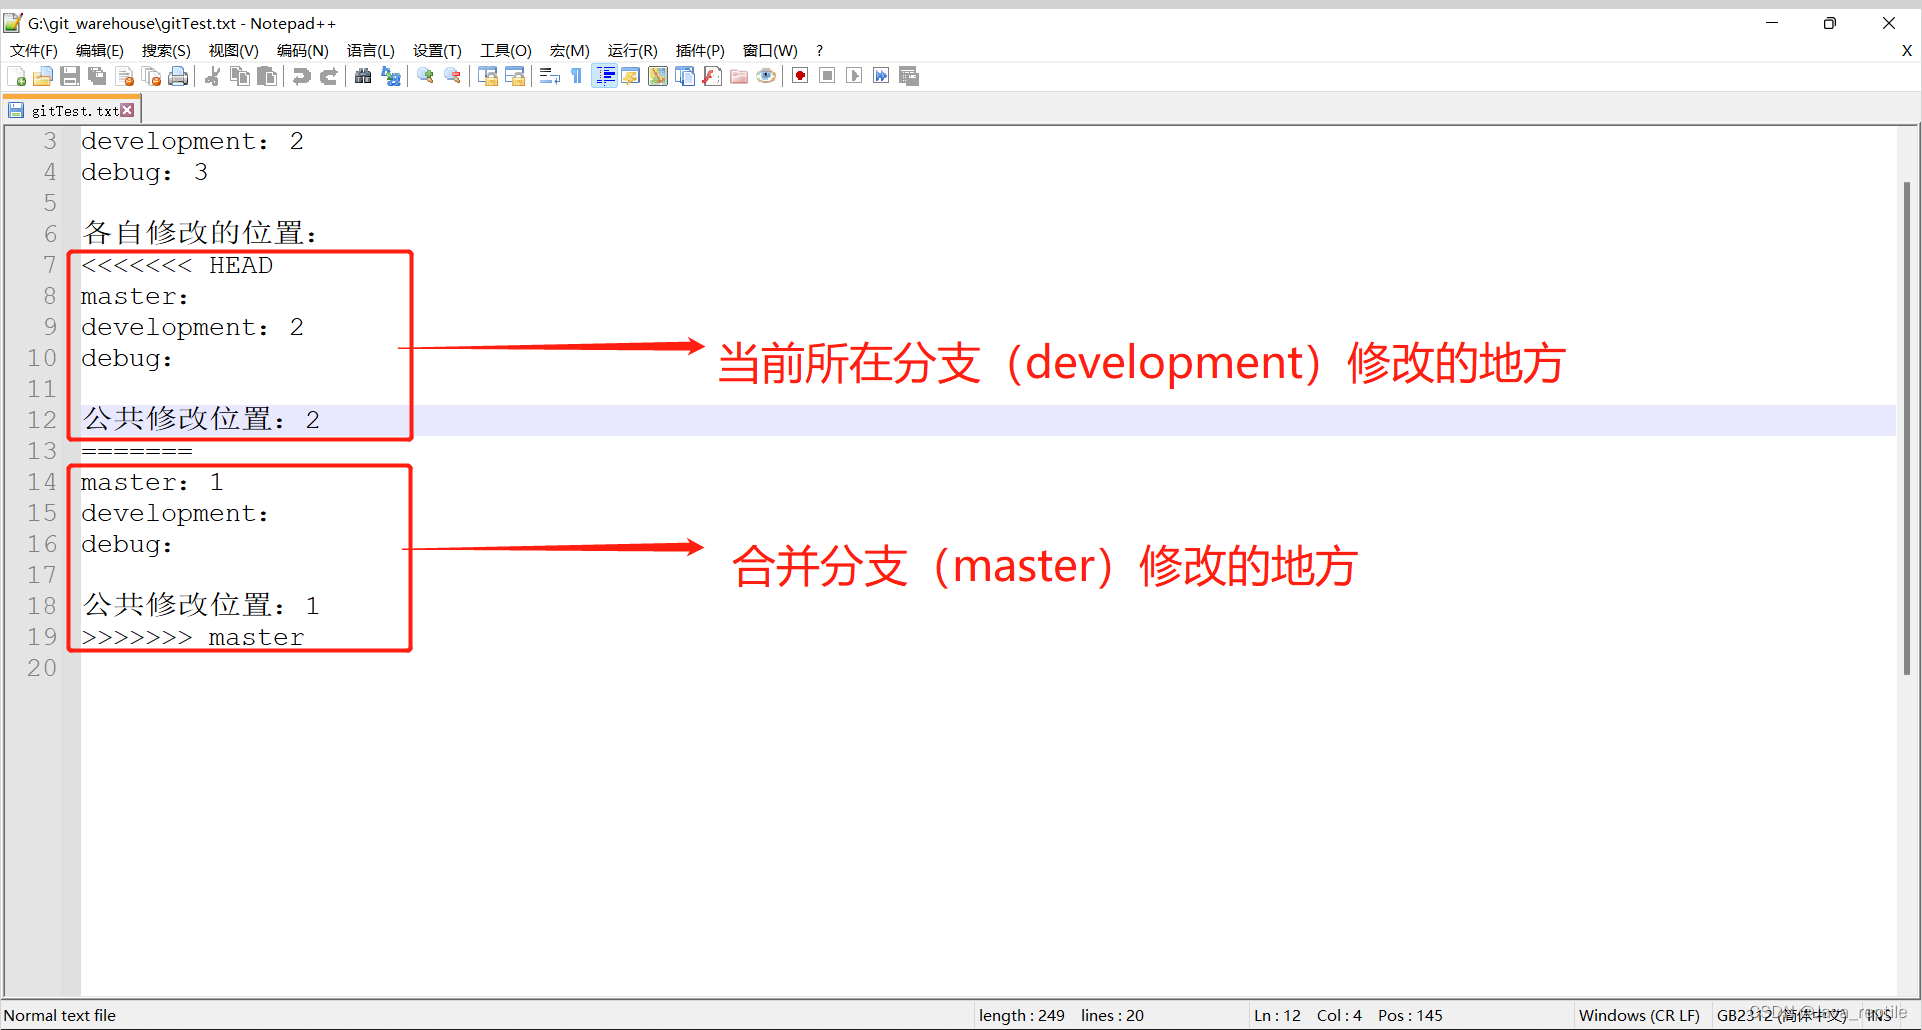Open the 视图(V) menu

234,50
